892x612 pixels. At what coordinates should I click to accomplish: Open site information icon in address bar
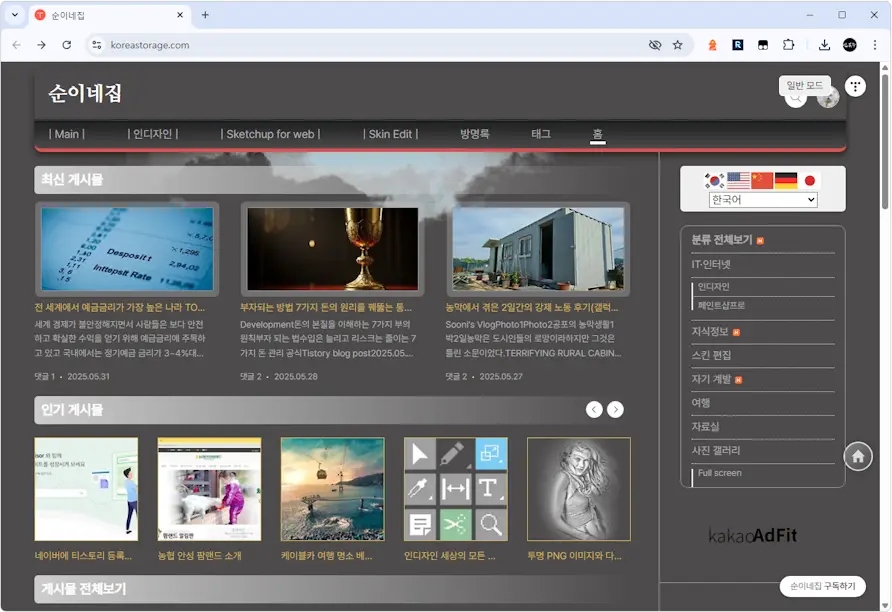pyautogui.click(x=97, y=45)
